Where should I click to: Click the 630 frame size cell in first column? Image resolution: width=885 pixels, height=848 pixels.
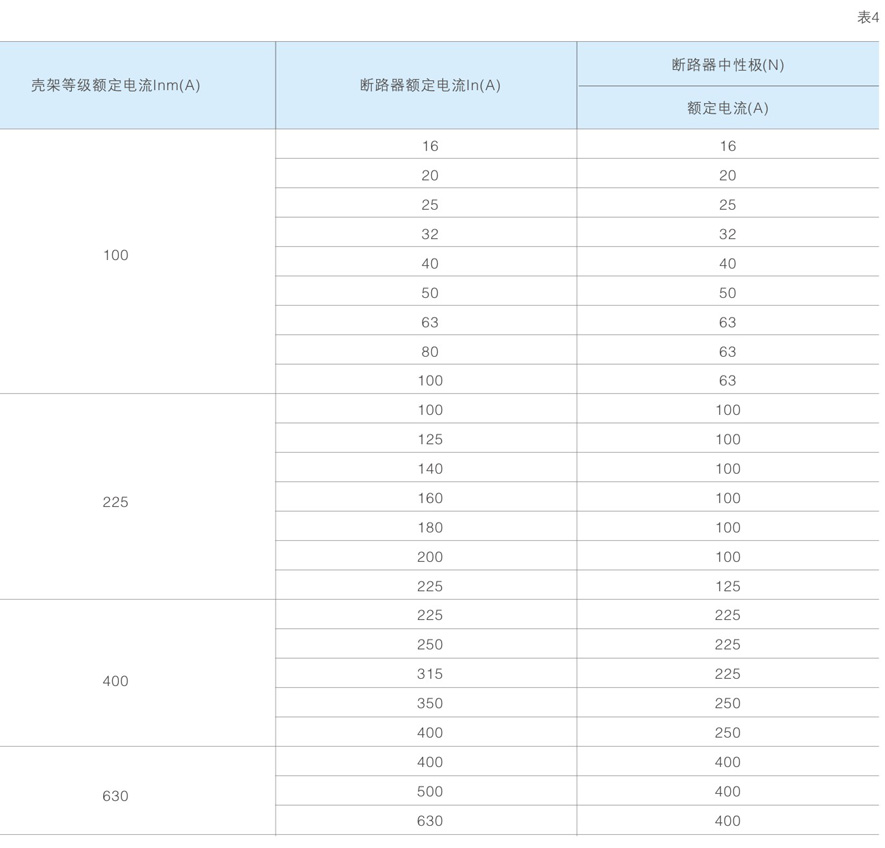[x=116, y=797]
